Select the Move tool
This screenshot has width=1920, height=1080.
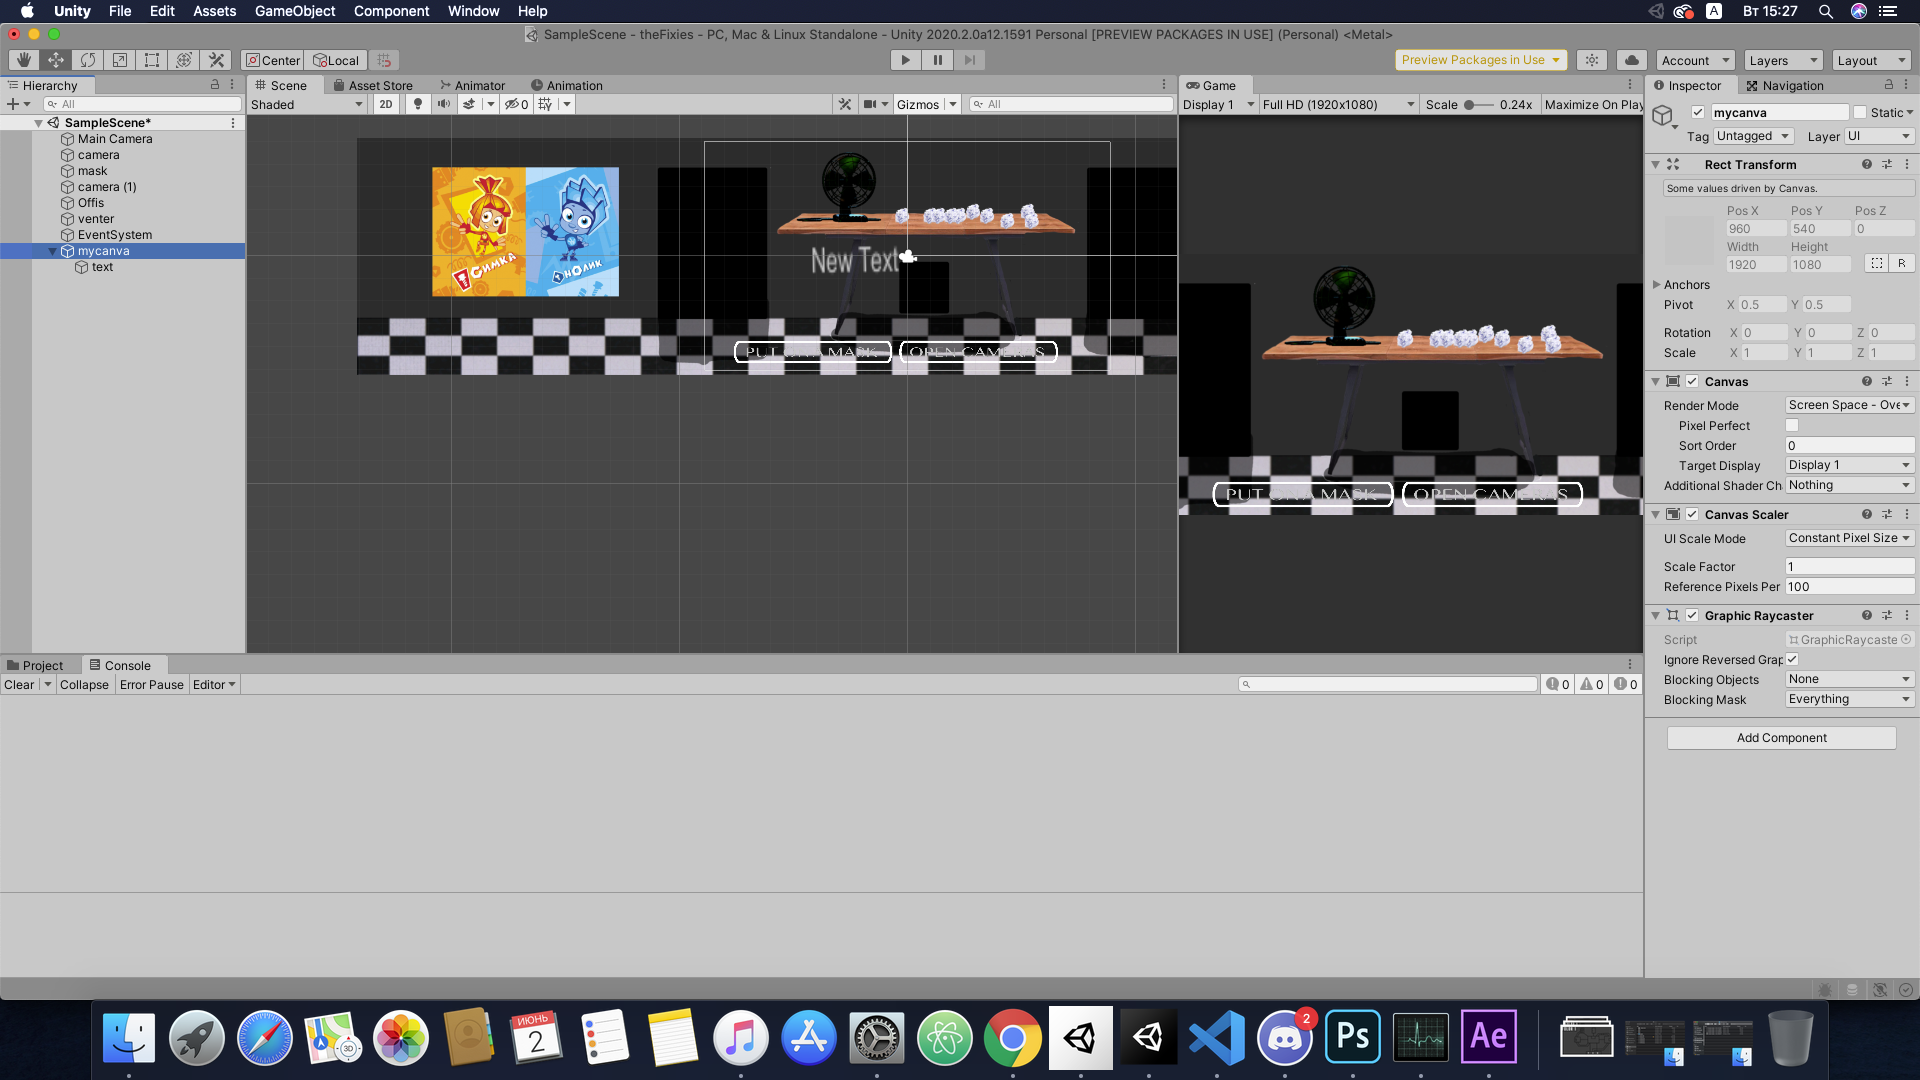(56, 60)
